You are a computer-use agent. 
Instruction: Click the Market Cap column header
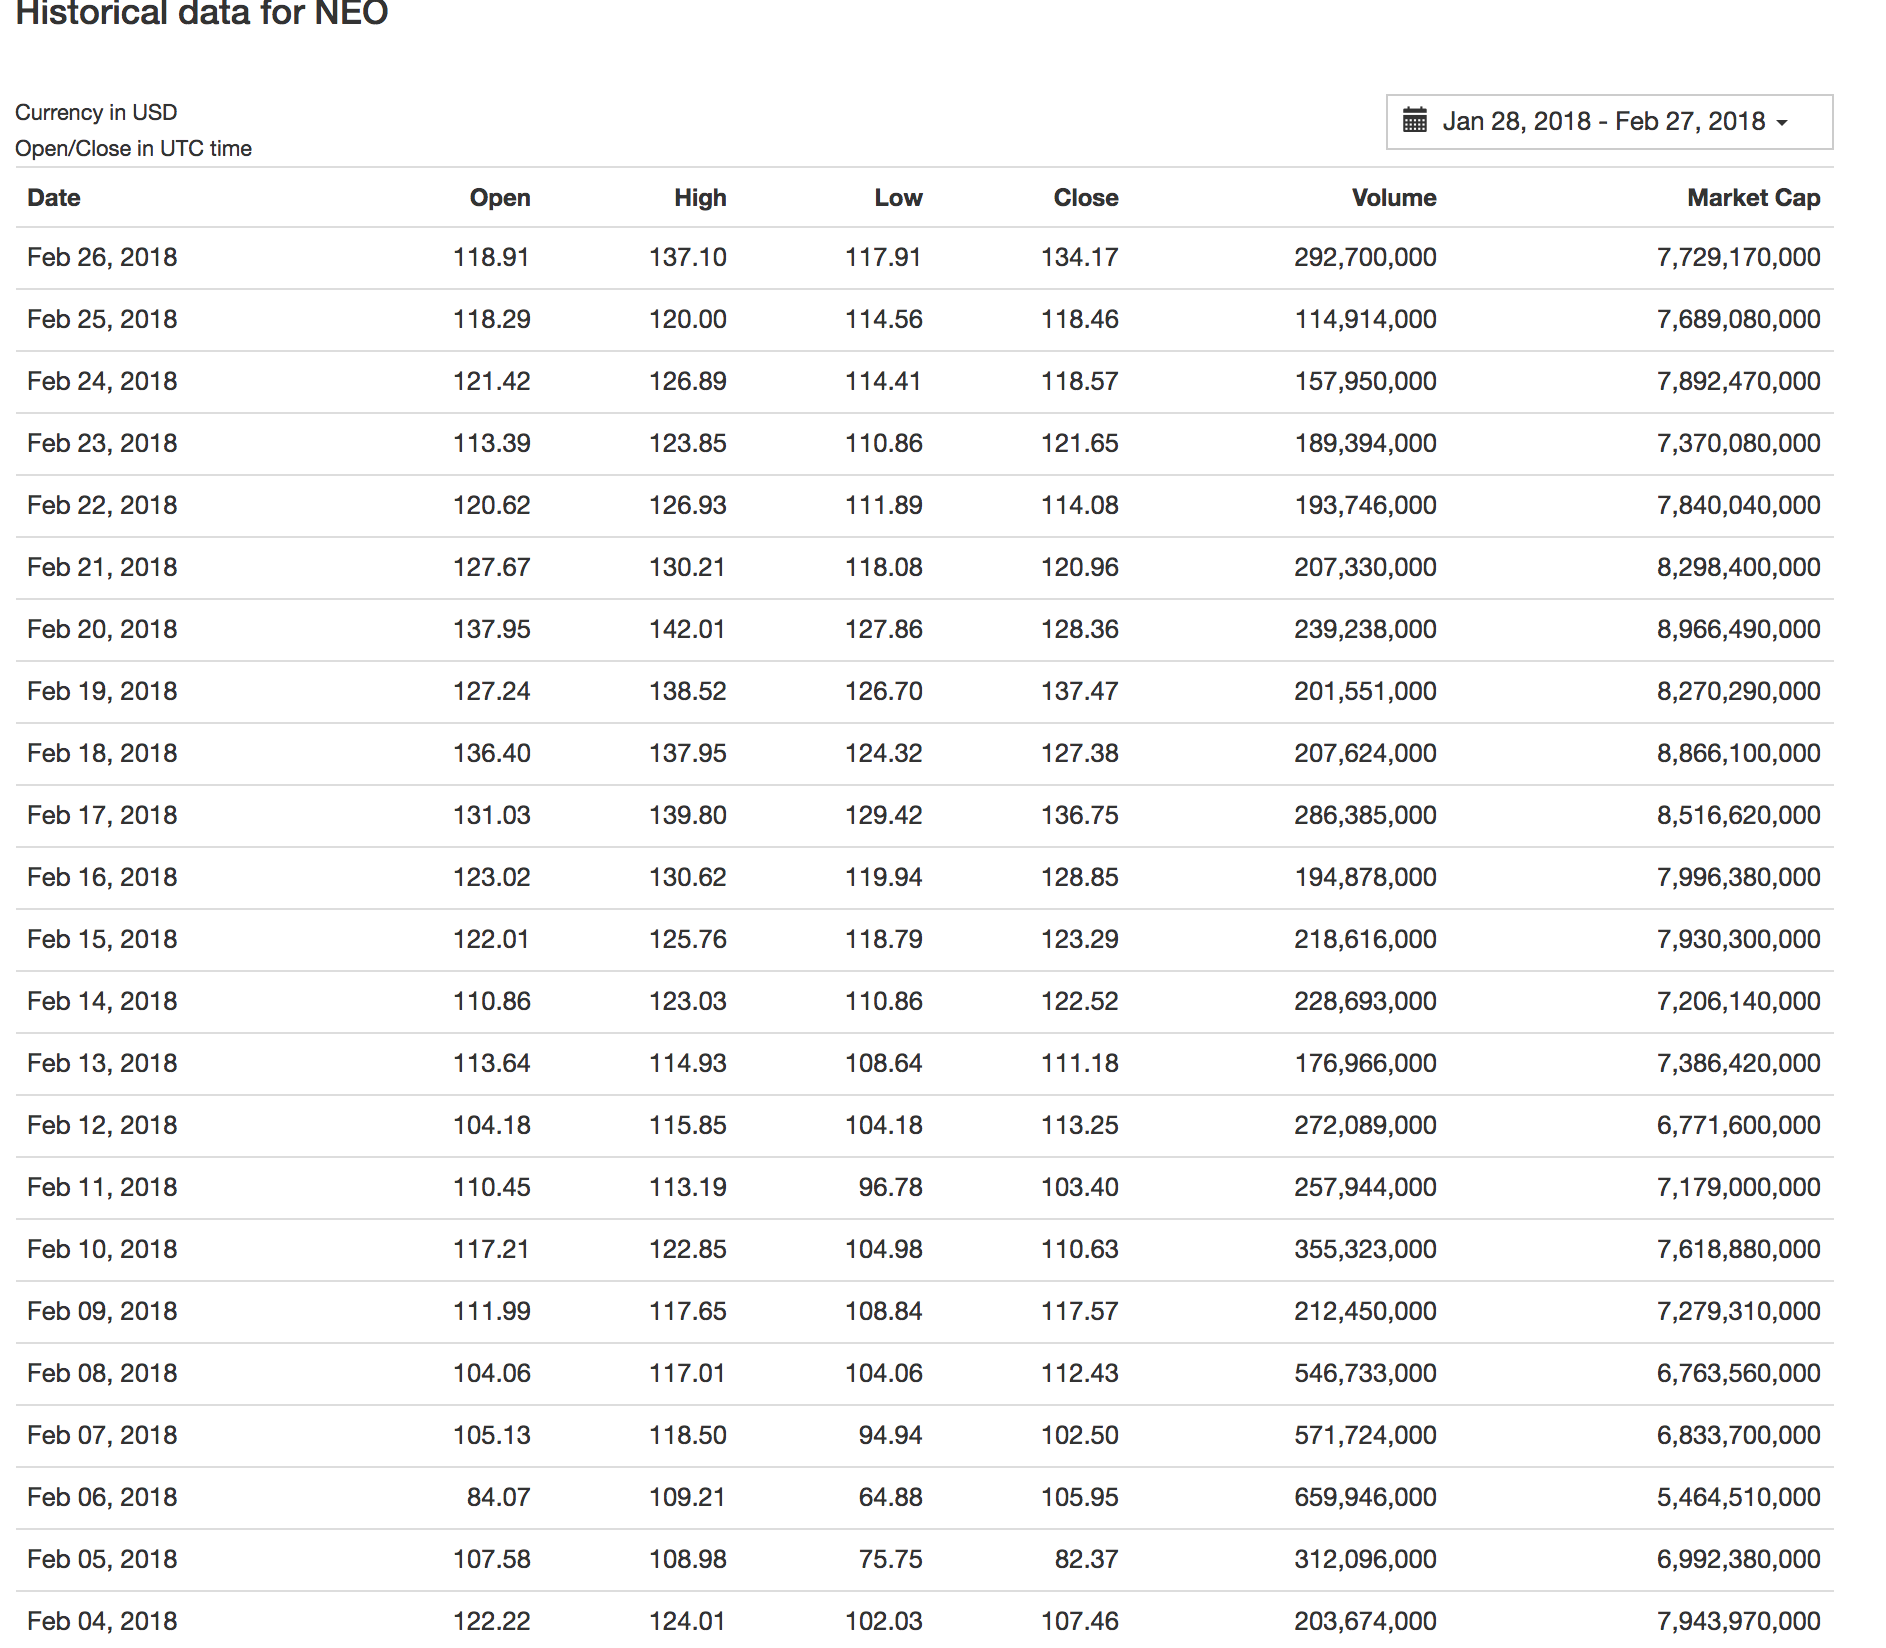(x=1754, y=198)
